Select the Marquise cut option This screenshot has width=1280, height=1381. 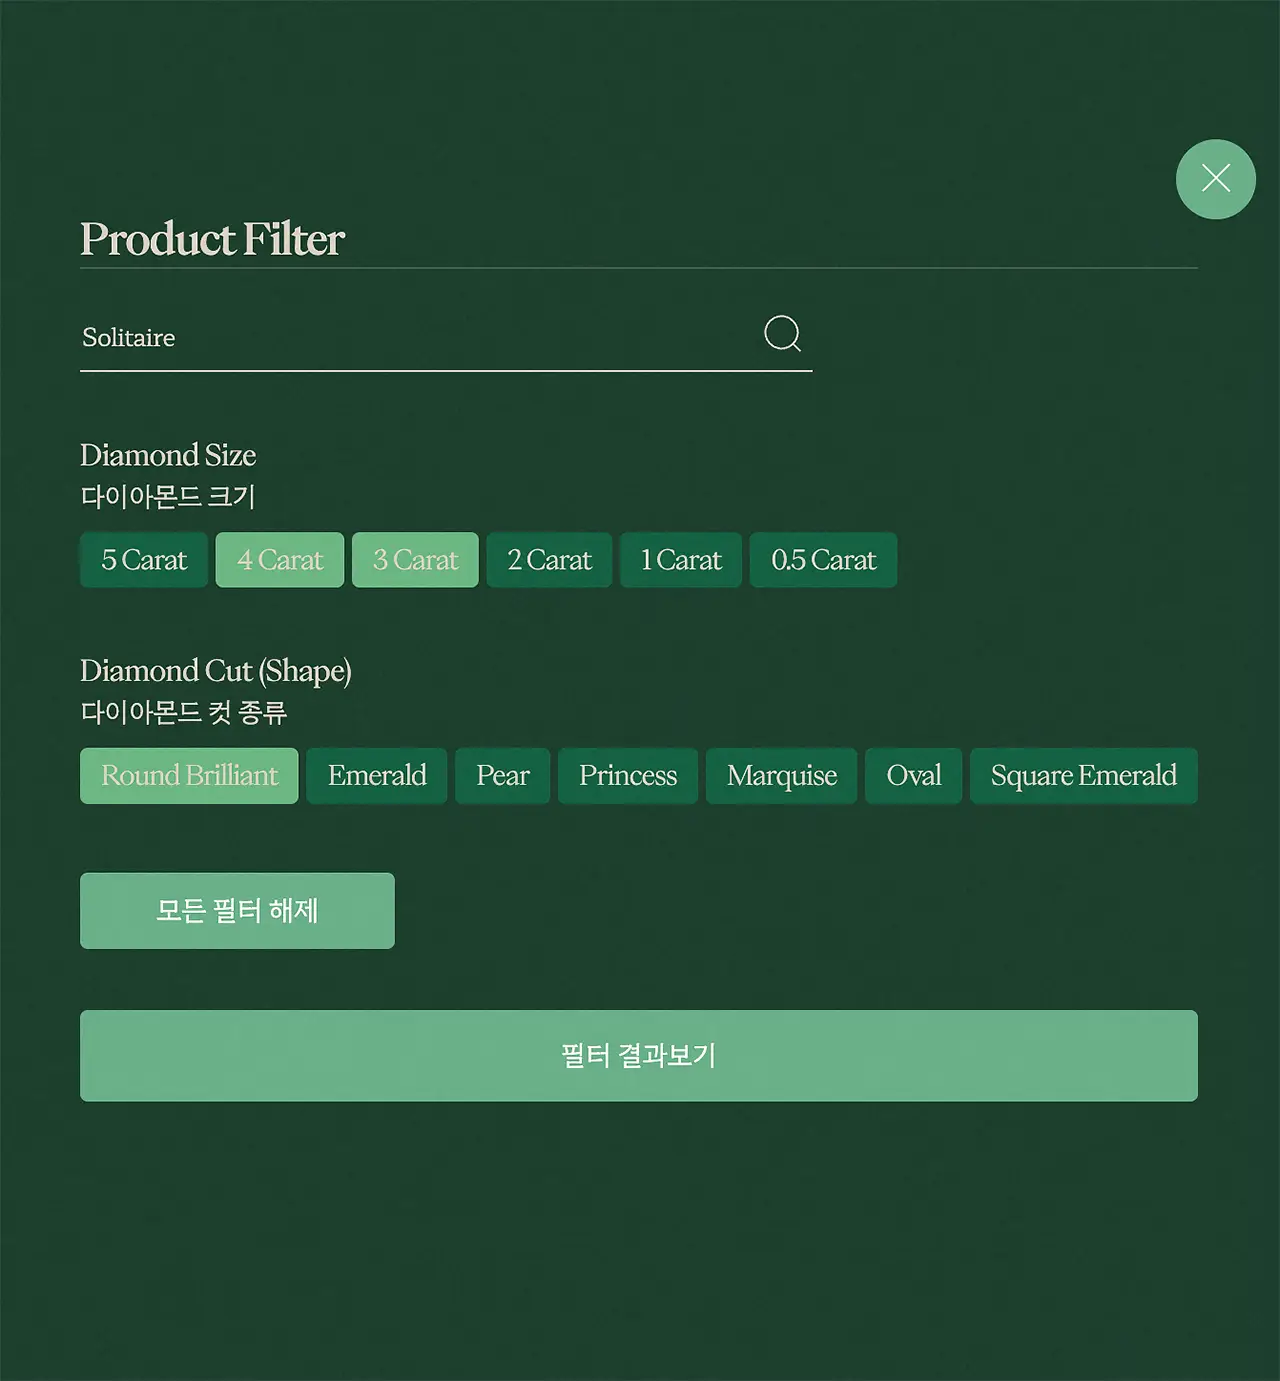click(782, 775)
